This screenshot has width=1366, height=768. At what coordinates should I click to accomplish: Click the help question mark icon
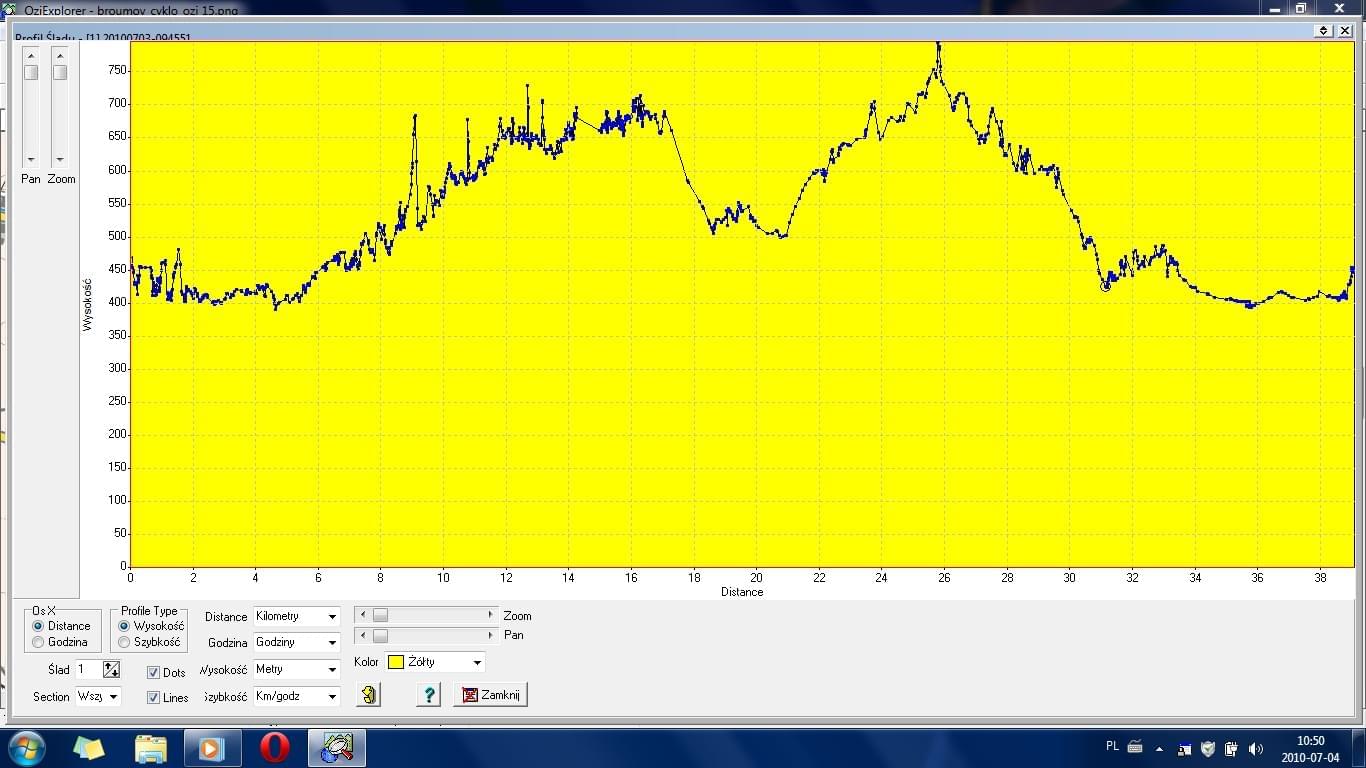coord(429,695)
